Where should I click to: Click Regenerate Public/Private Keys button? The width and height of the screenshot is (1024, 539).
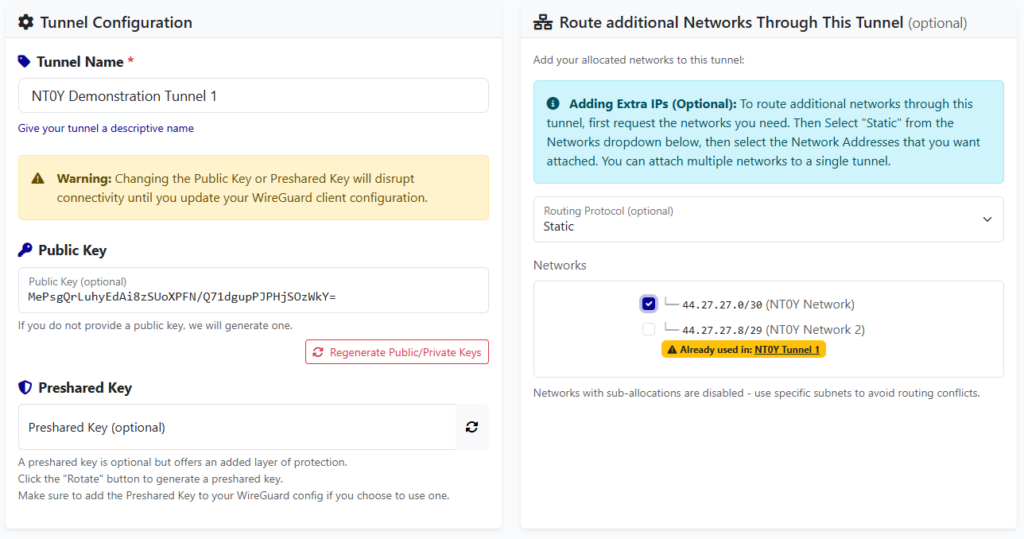pos(397,352)
